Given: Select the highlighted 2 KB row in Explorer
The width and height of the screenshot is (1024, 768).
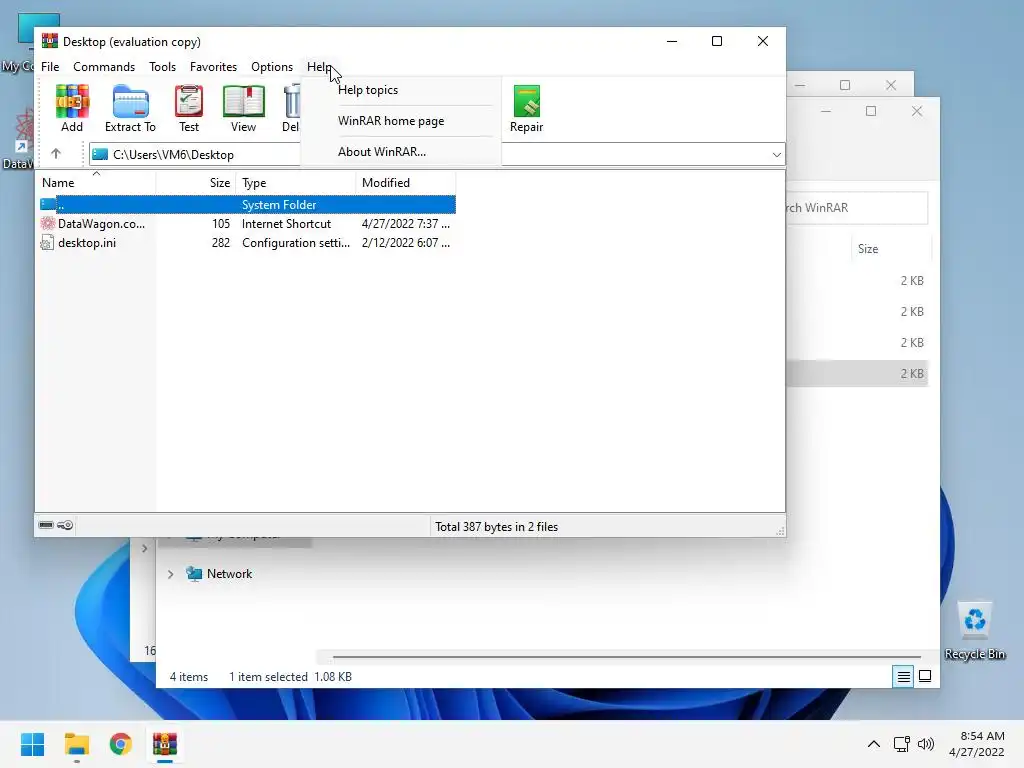Looking at the screenshot, I should tap(857, 374).
